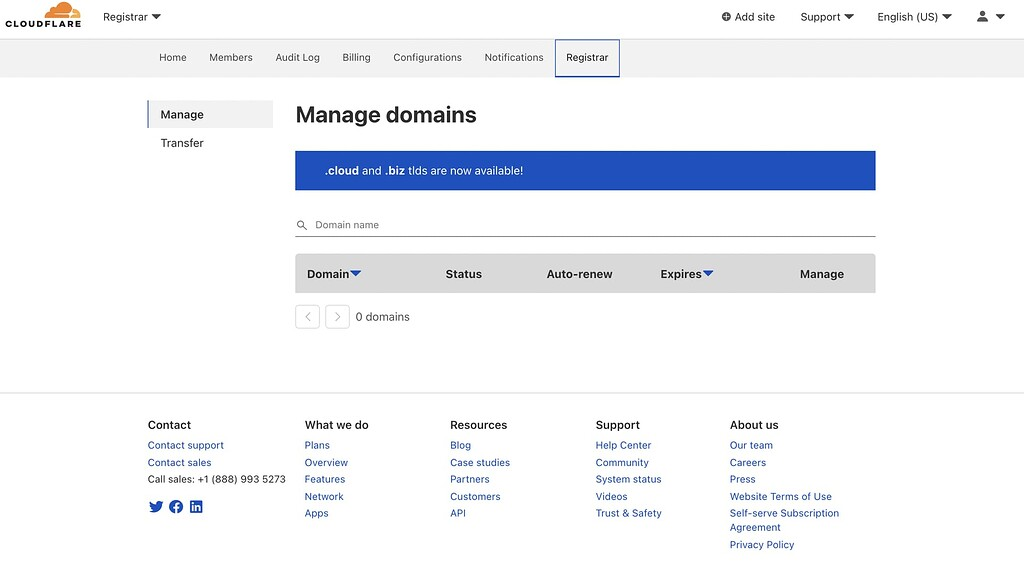
Task: Open the Configurations tab
Action: (427, 57)
